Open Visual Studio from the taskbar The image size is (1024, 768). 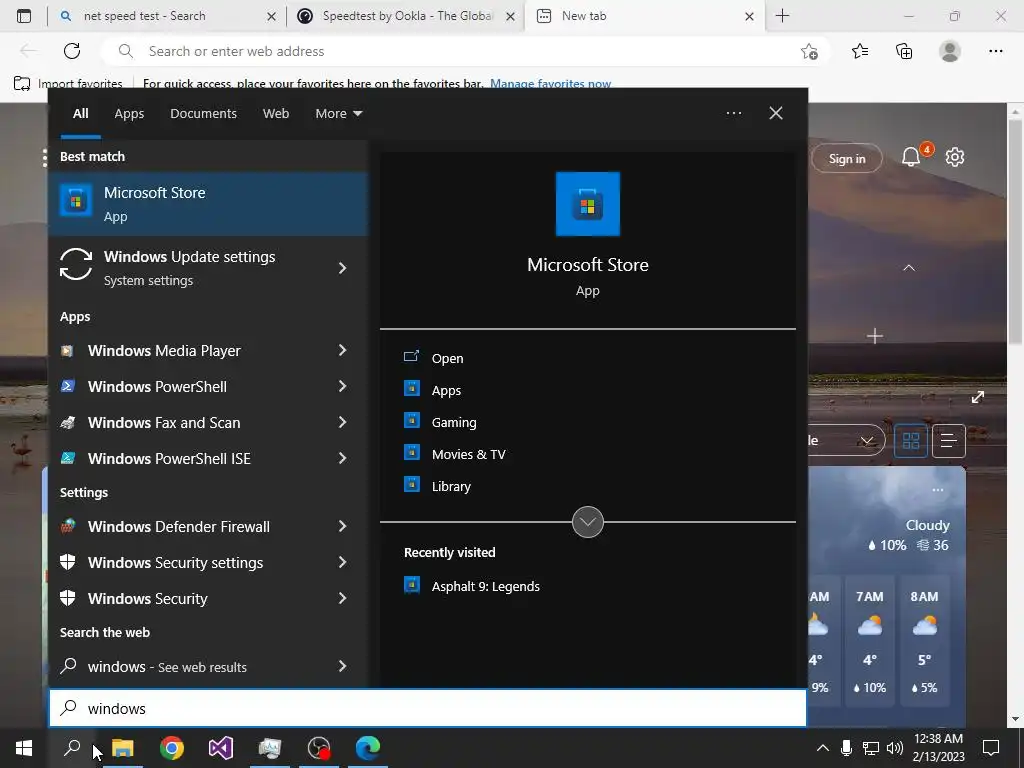pos(221,748)
